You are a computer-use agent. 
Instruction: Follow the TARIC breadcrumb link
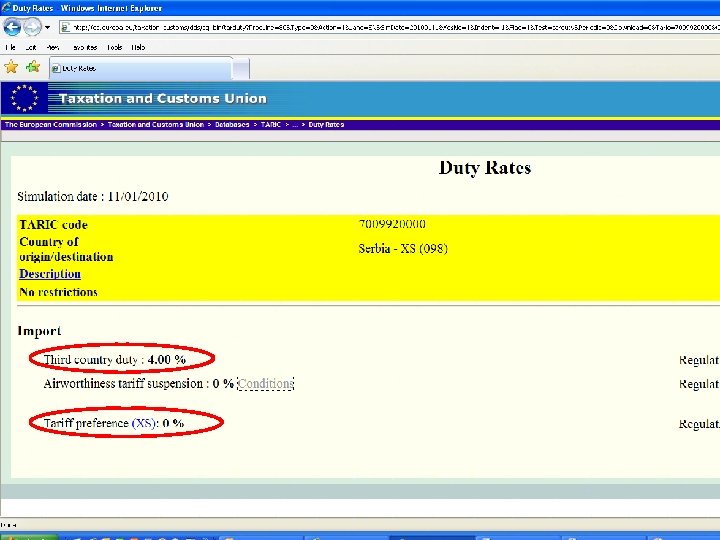pos(270,124)
